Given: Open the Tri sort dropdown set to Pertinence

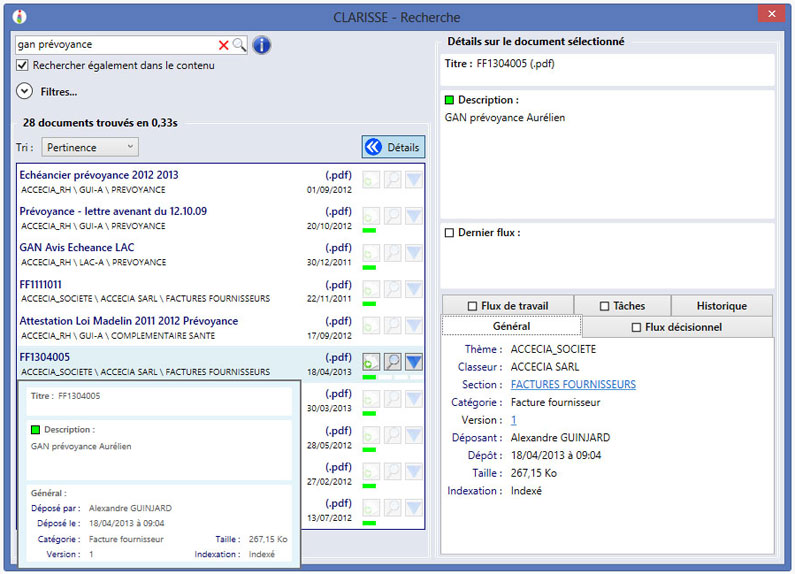Looking at the screenshot, I should click(x=90, y=147).
